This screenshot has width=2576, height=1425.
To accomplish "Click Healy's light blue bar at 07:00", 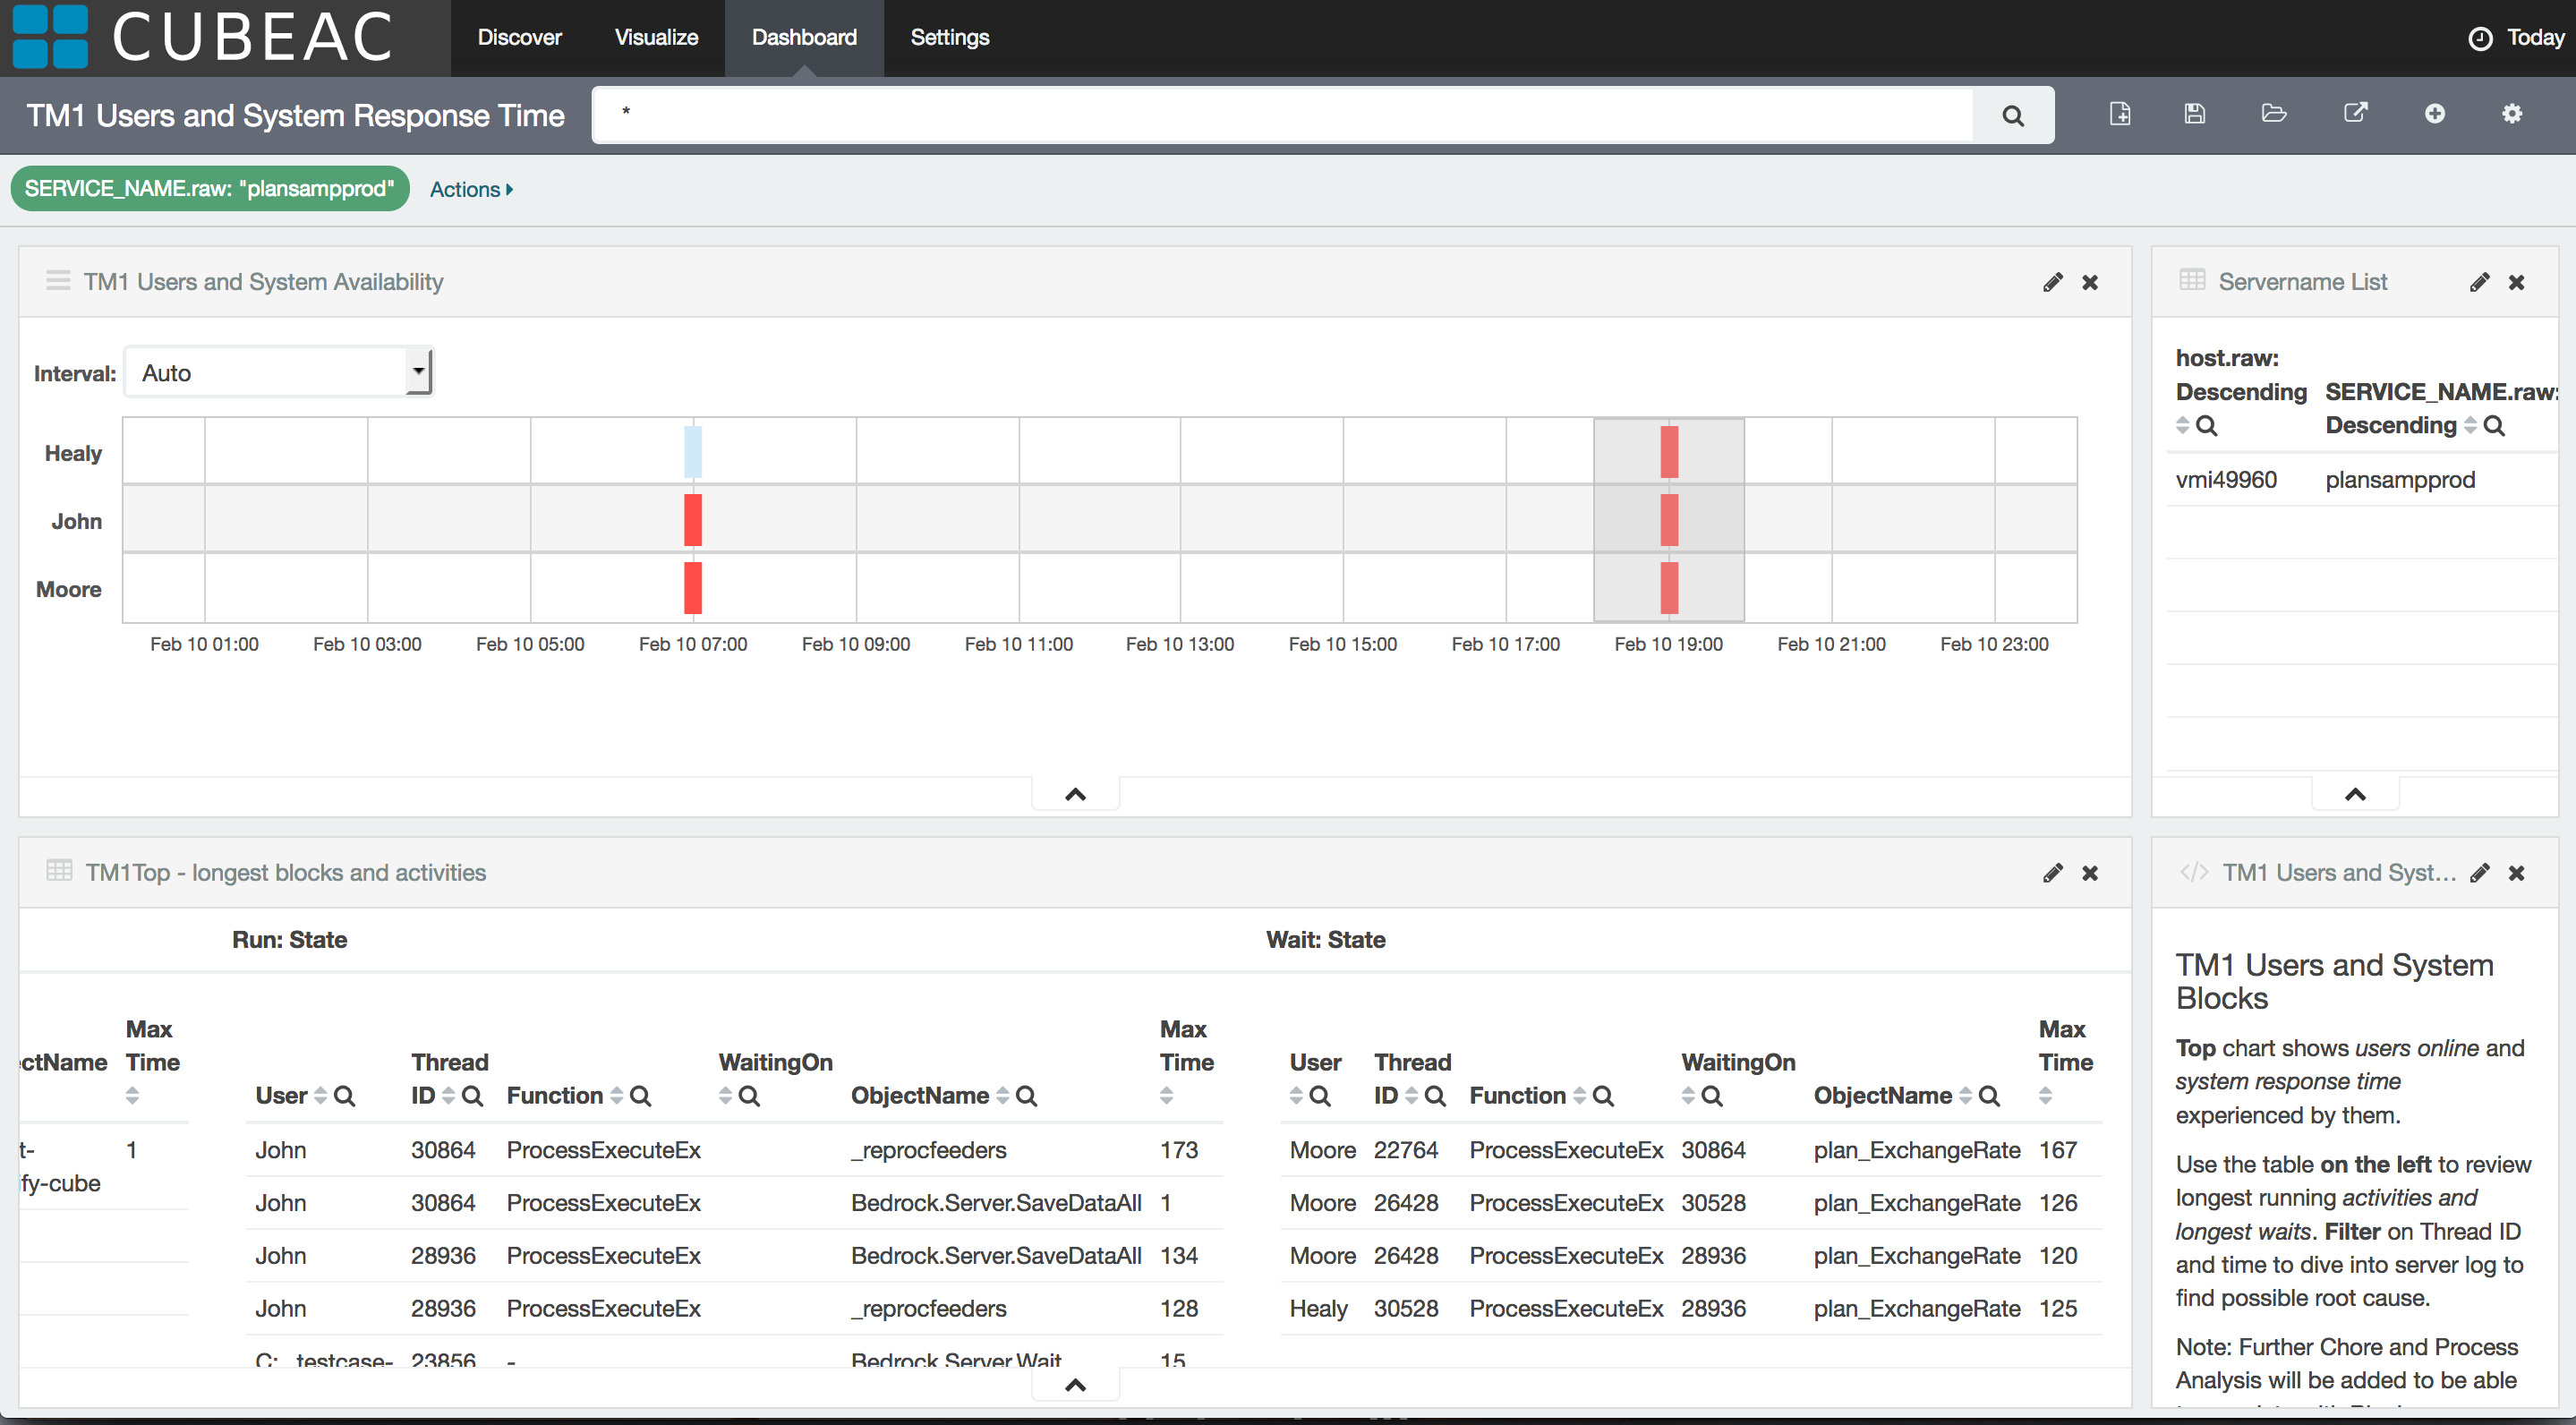I will (x=693, y=452).
